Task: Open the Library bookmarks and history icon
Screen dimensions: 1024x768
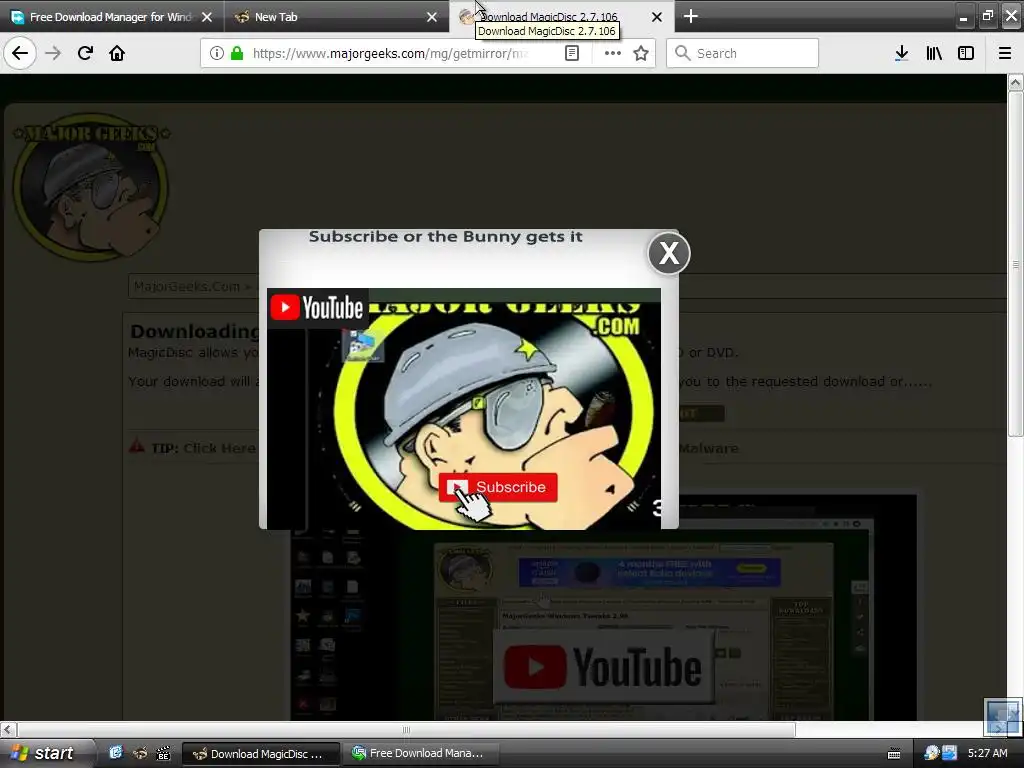Action: pos(934,53)
